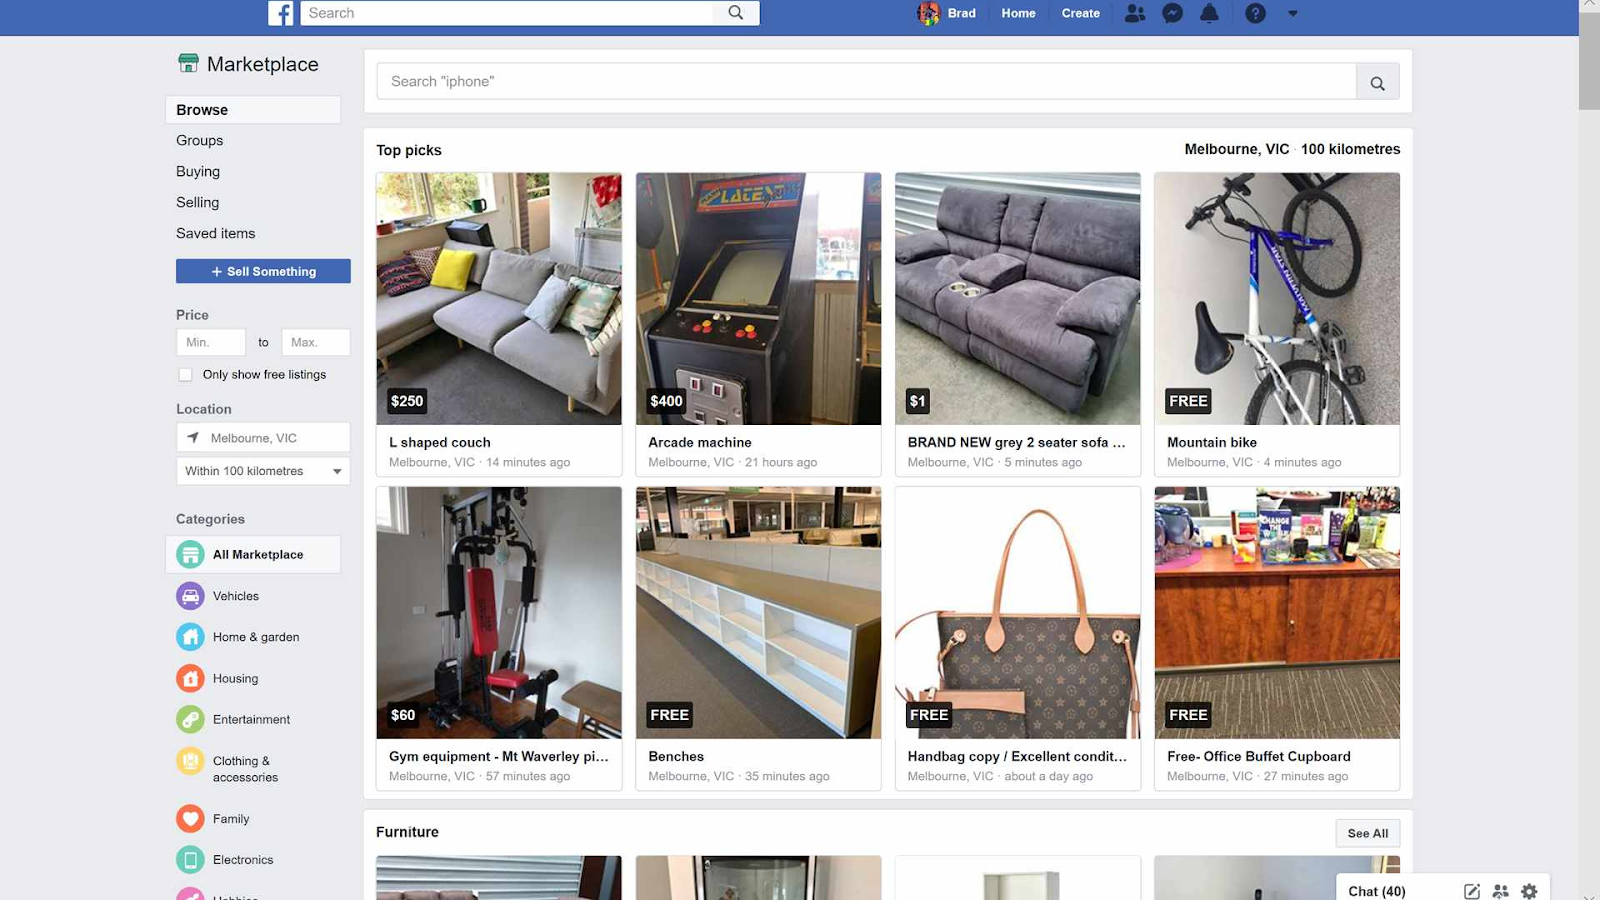Open the Melbourne, VIC location selector
Image resolution: width=1600 pixels, height=900 pixels.
pos(264,438)
